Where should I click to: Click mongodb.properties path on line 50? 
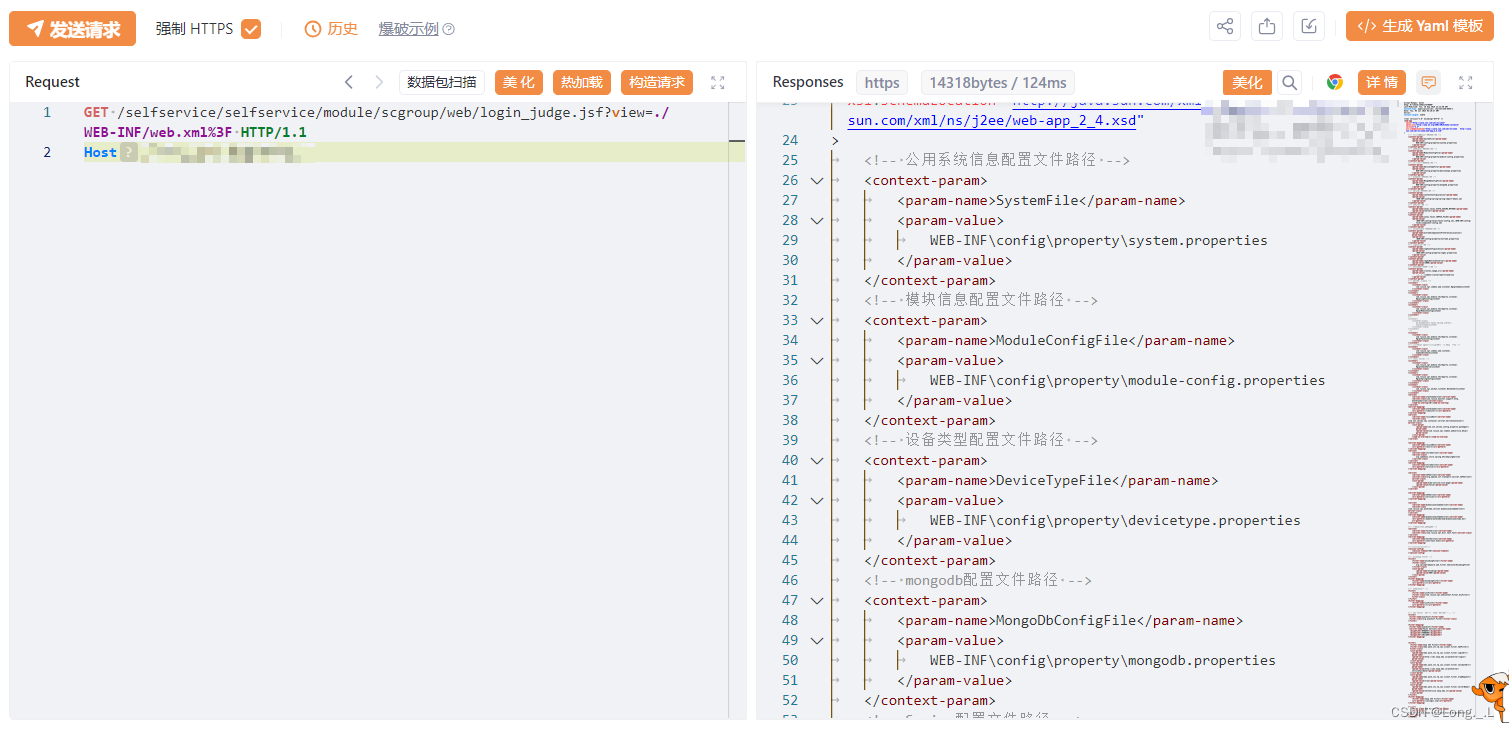pyautogui.click(x=1102, y=660)
